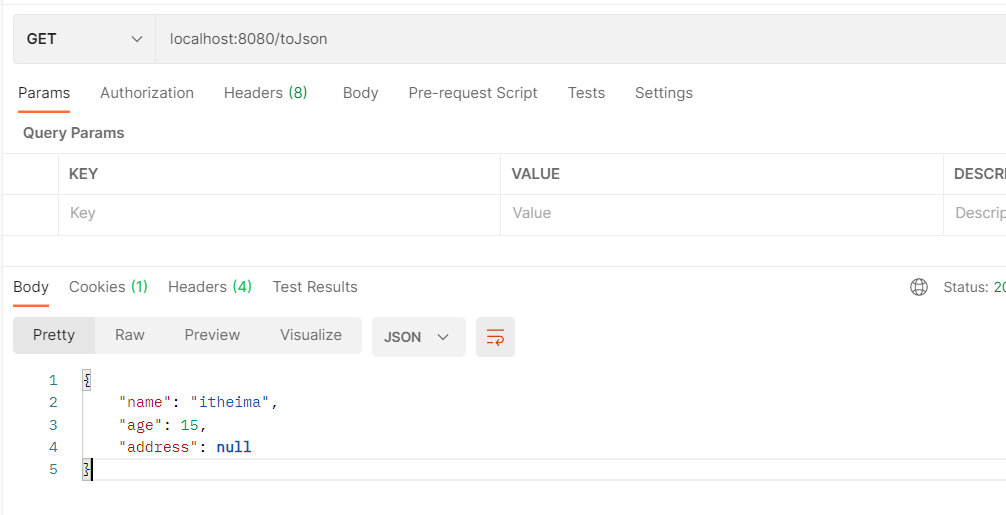Click the query param Value field
1006x515 pixels.
[721, 213]
